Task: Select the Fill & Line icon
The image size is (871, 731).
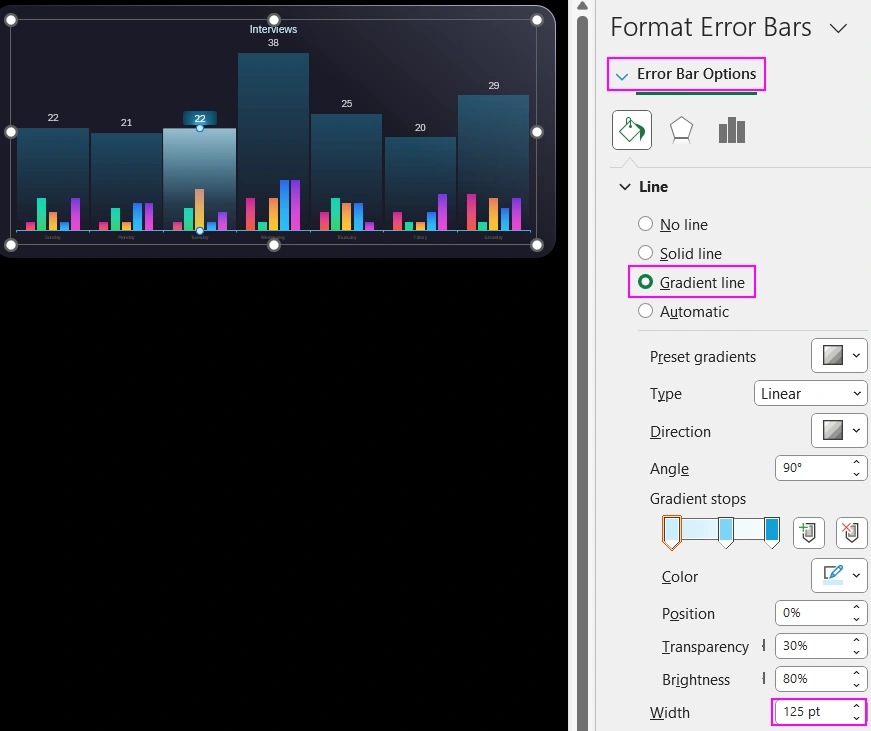Action: pyautogui.click(x=631, y=128)
